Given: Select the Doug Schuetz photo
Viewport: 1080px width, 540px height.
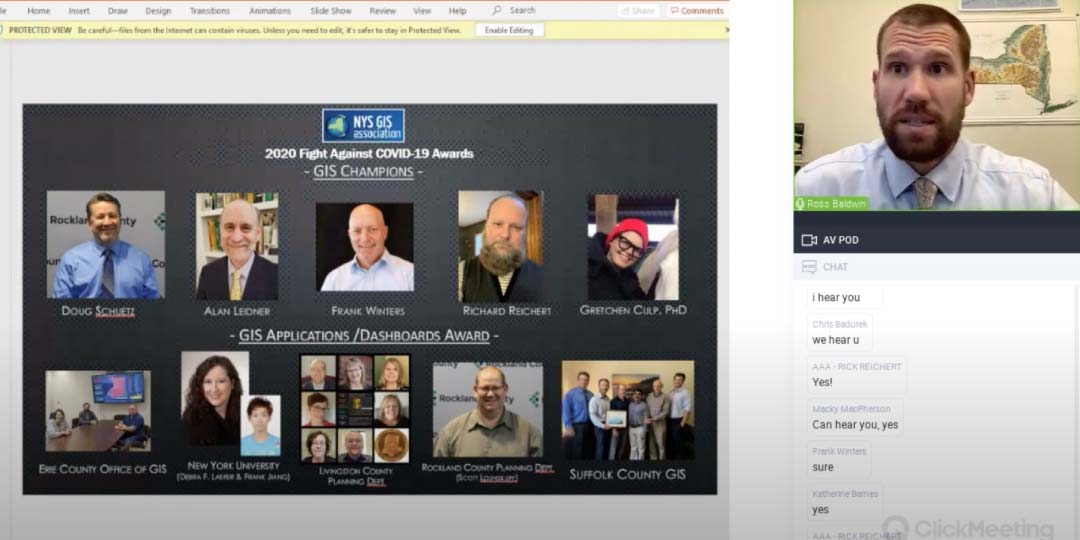Looking at the screenshot, I should click(x=105, y=245).
